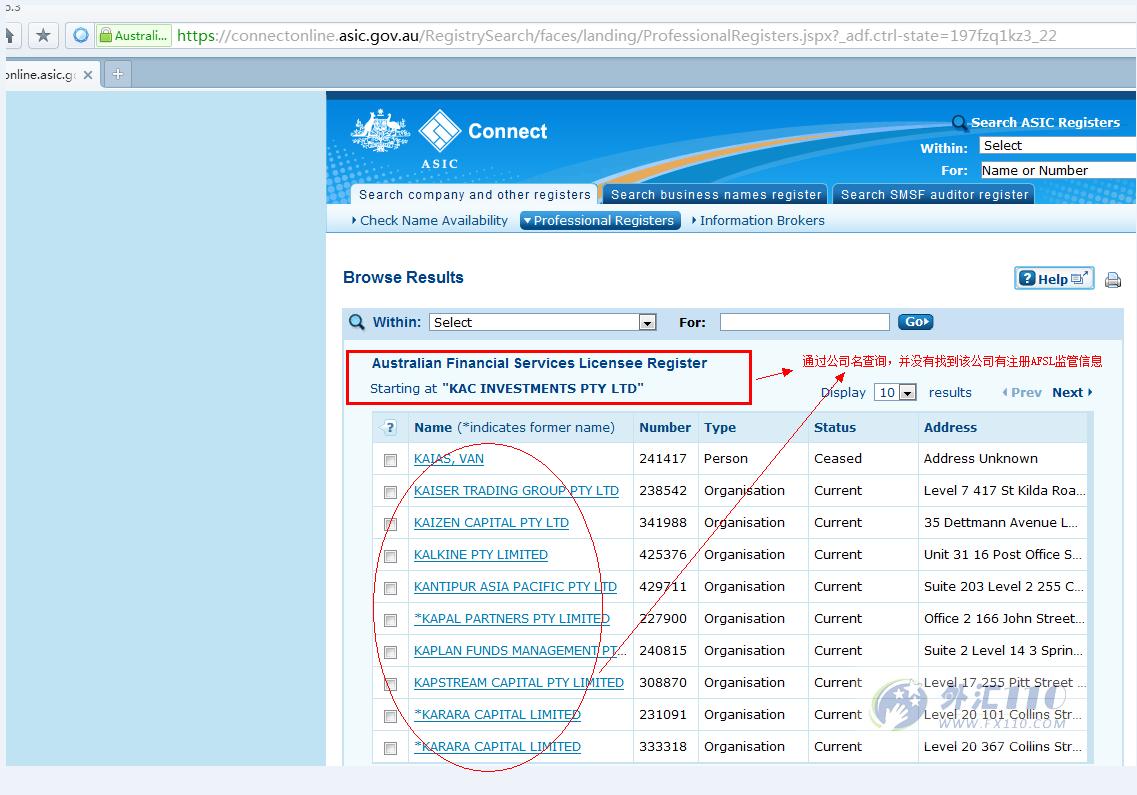Click the Person type cell
The height and width of the screenshot is (795, 1137).
coord(725,458)
